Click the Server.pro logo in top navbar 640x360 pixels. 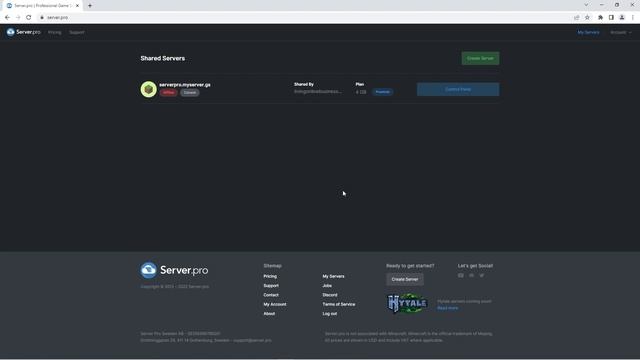click(23, 32)
